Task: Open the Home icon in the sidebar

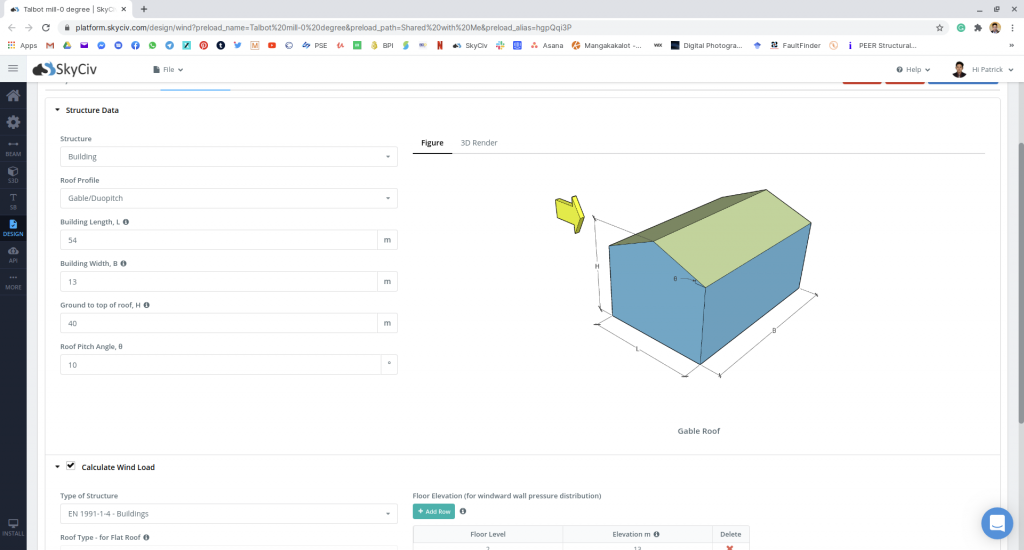Action: click(x=13, y=96)
